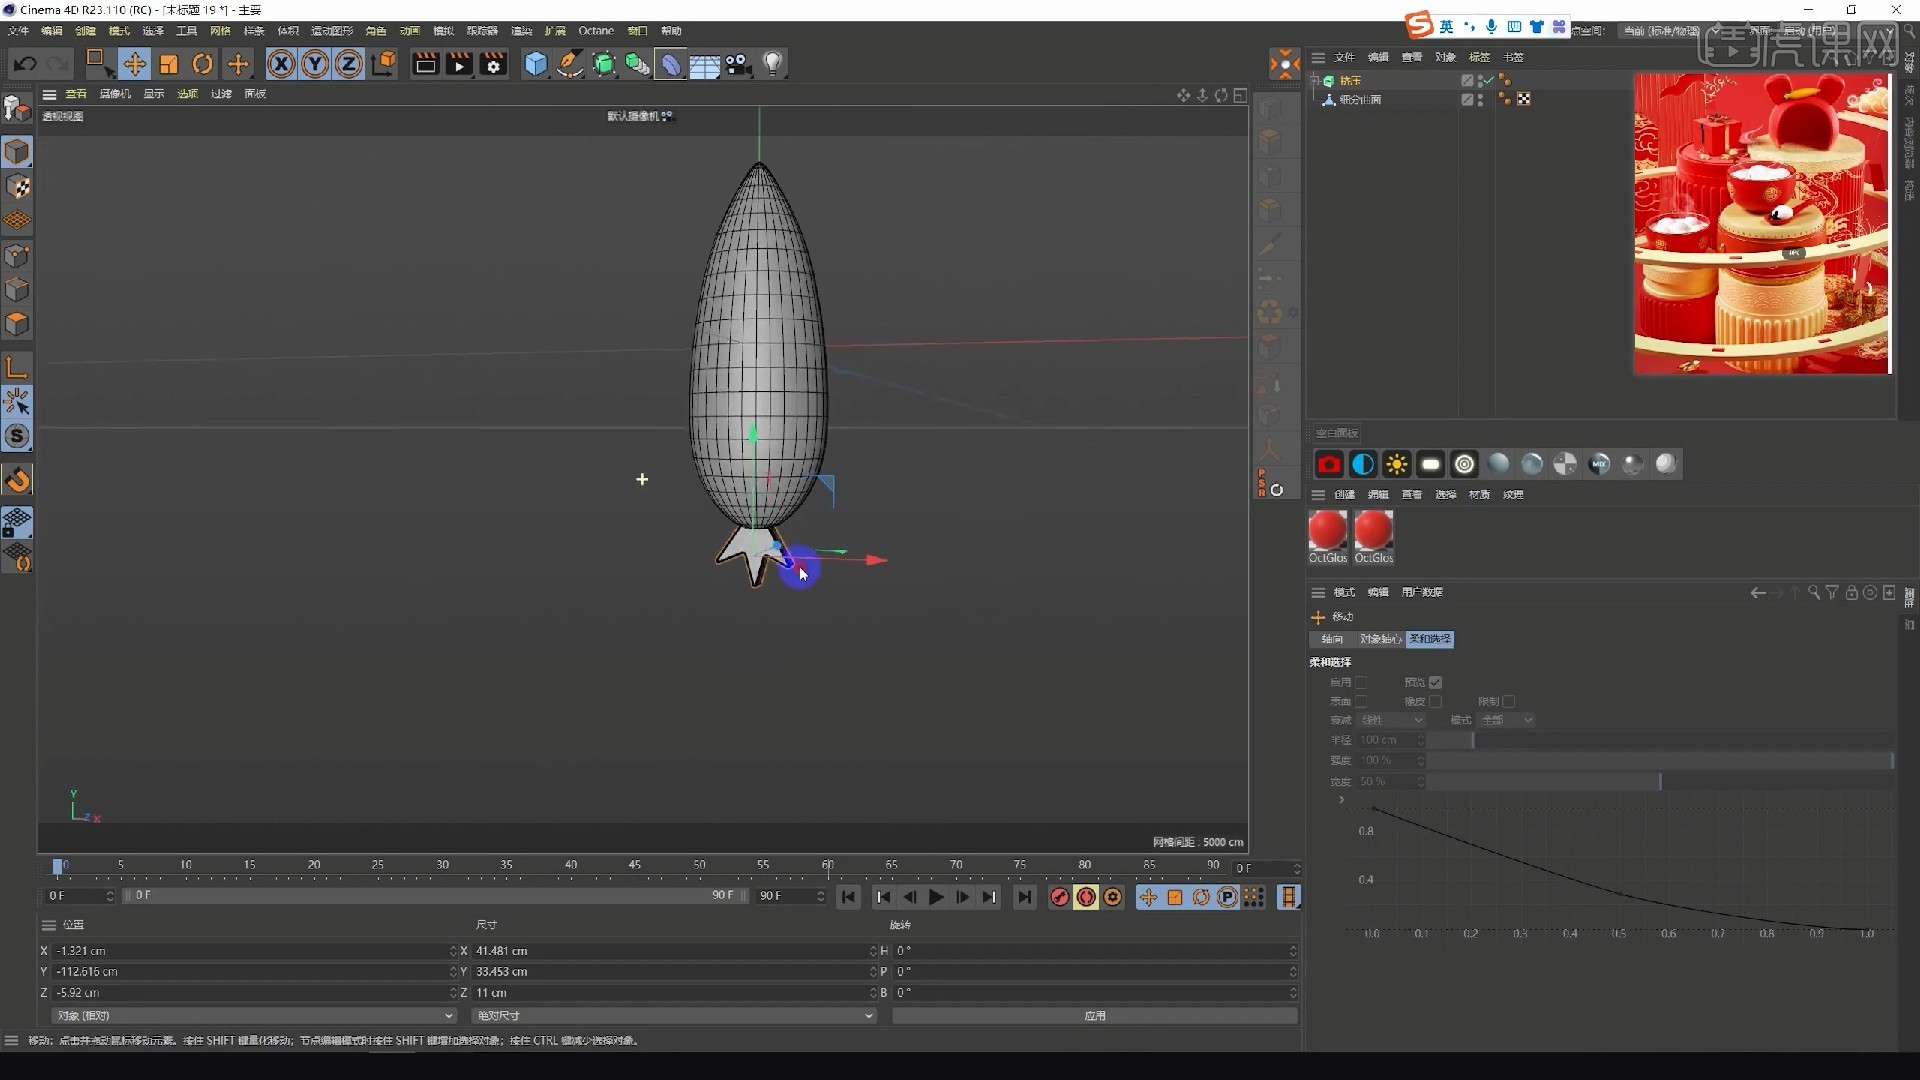
Task: Click Render View clapperboard icon
Action: (425, 64)
